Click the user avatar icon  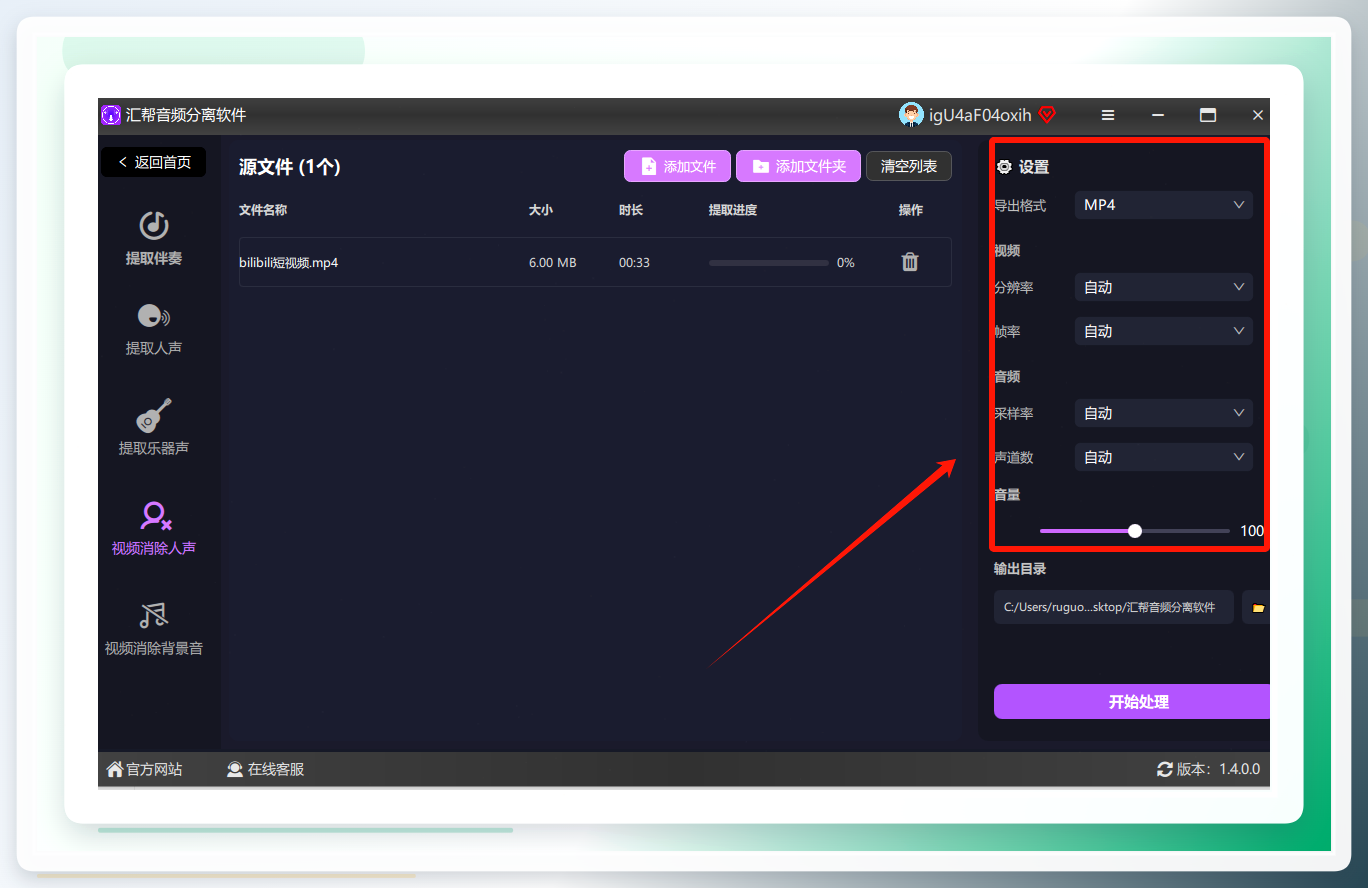(911, 115)
